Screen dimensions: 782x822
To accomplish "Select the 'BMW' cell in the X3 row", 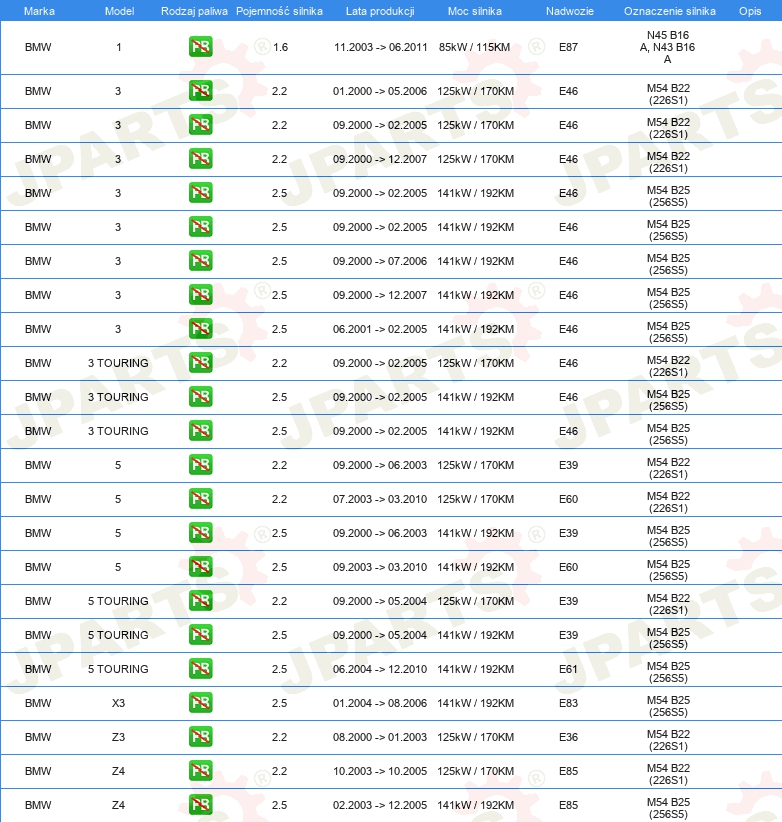I will click(x=38, y=703).
